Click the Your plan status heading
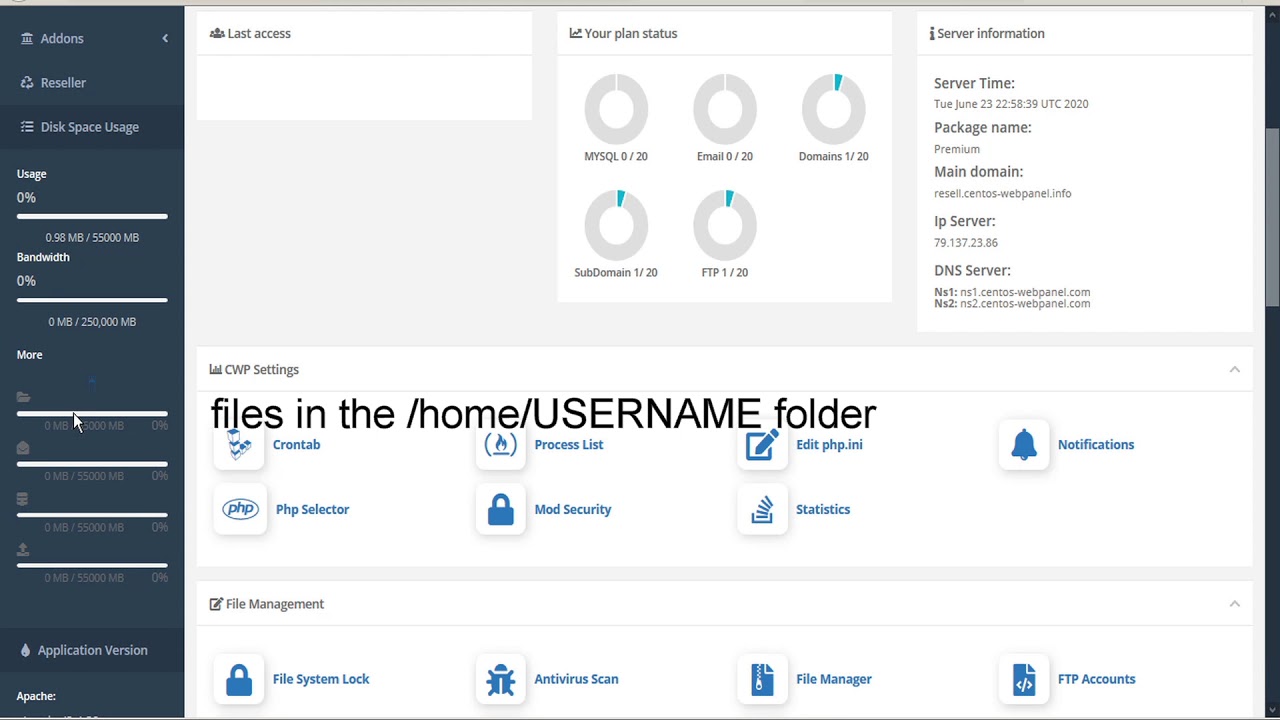The height and width of the screenshot is (720, 1280). point(623,33)
